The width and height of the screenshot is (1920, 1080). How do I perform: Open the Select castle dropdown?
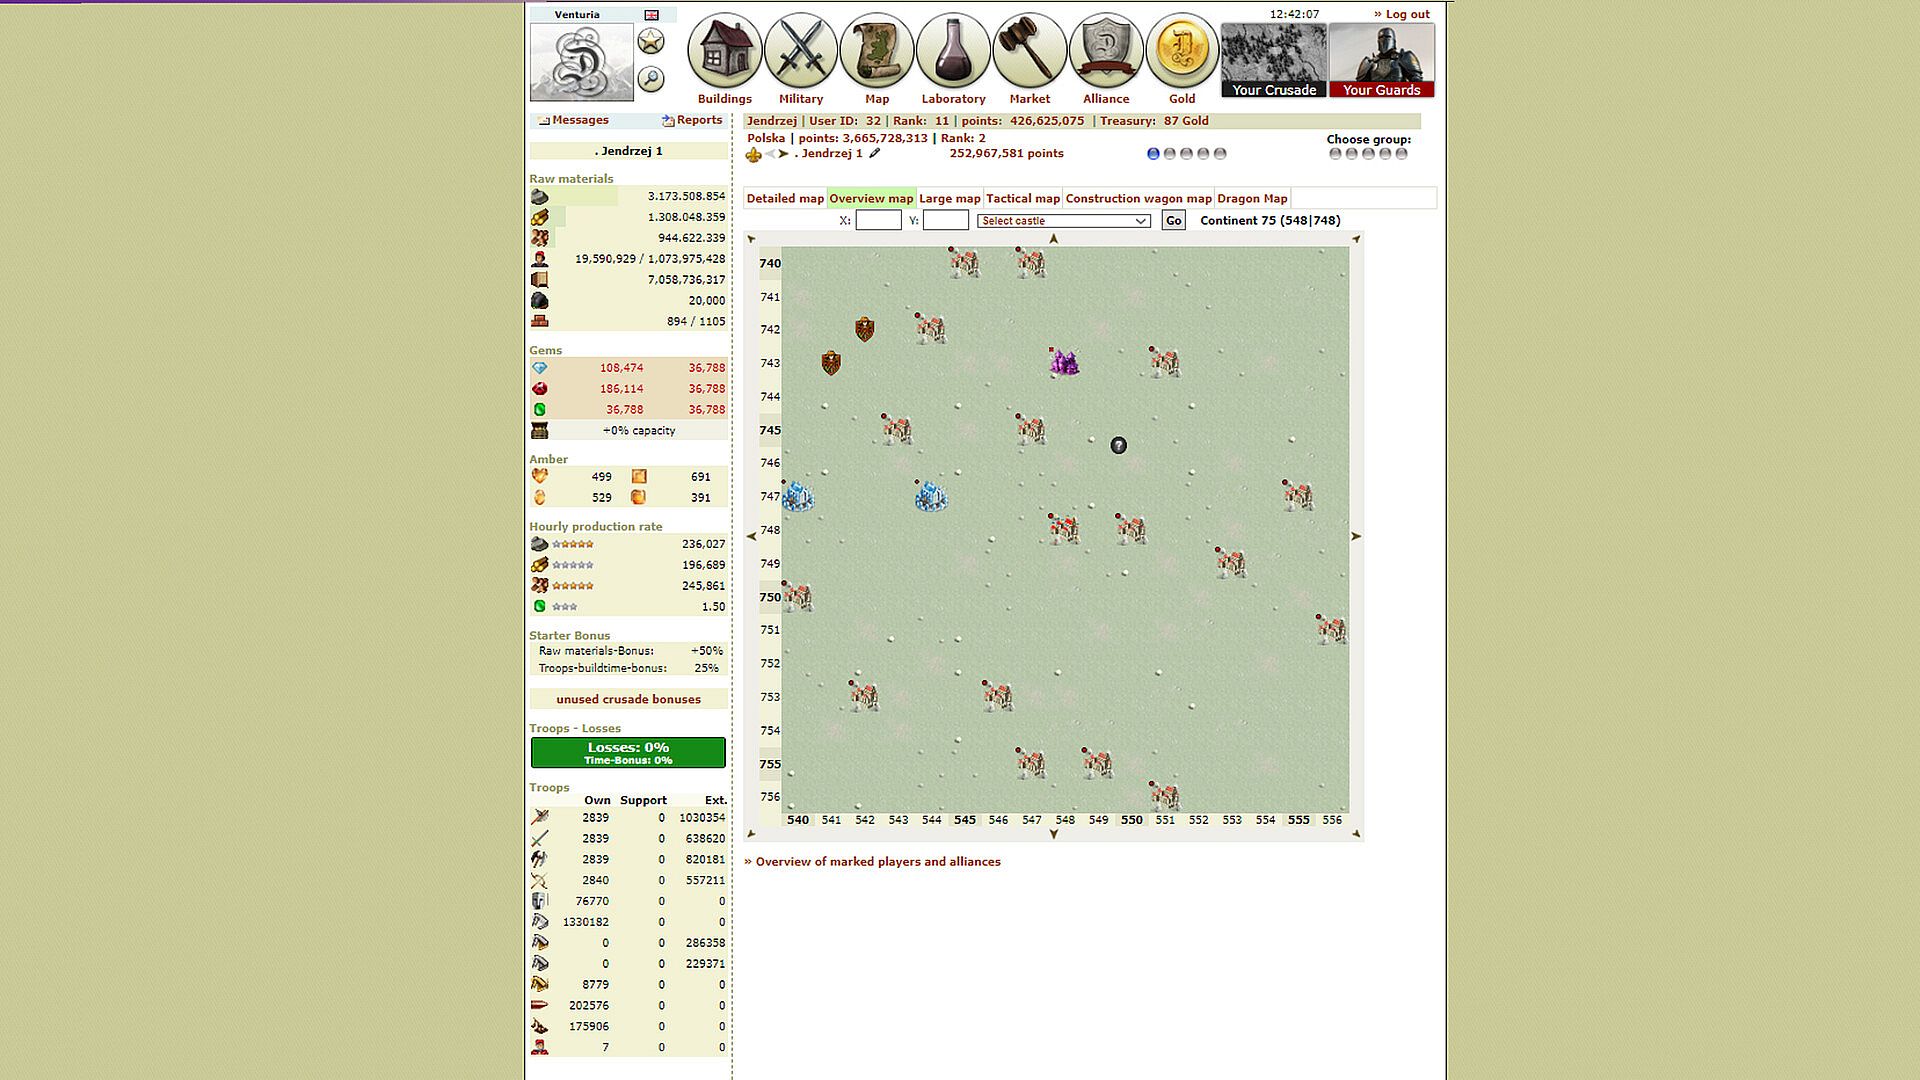pyautogui.click(x=1063, y=221)
